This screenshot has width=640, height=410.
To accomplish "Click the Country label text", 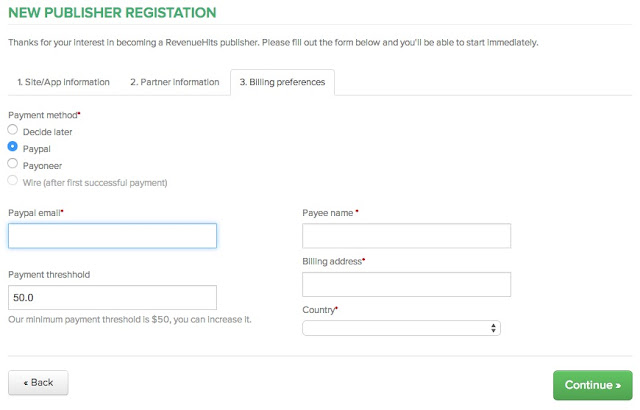I will pyautogui.click(x=319, y=310).
